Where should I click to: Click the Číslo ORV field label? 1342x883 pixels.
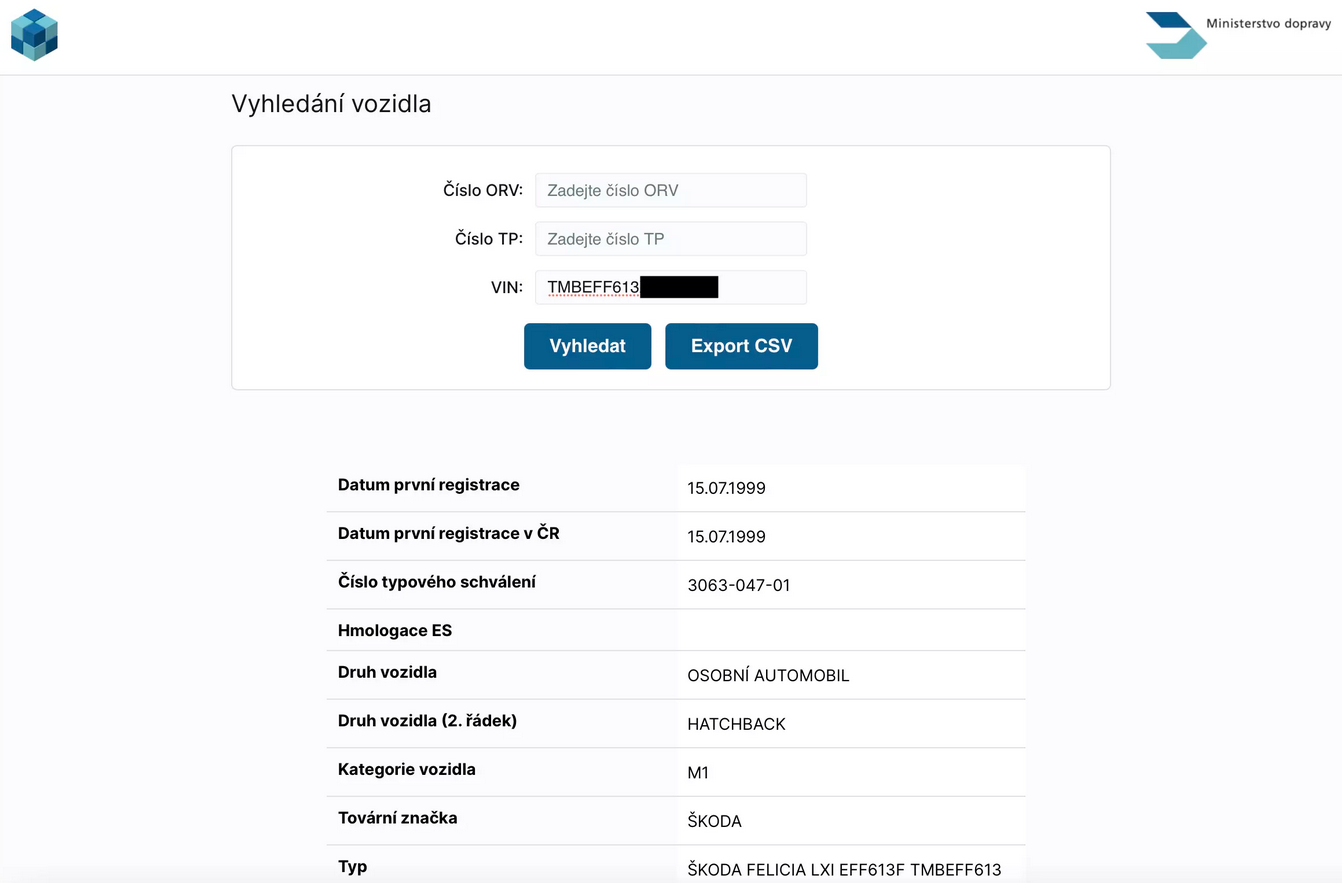tap(483, 190)
